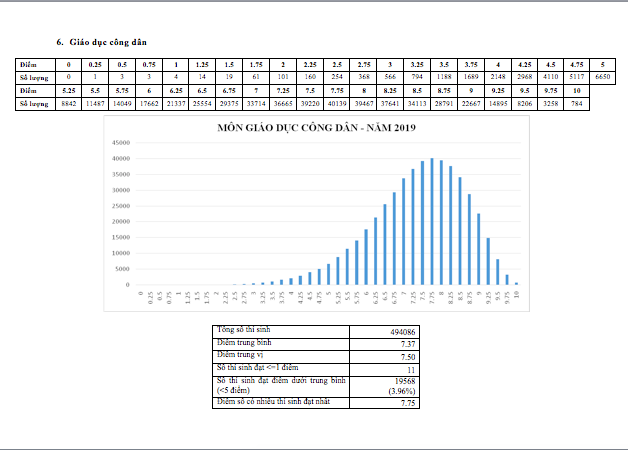Viewport: 628px width, 450px height.
Task: Click the y-axis label 45000
Action: (x=121, y=143)
